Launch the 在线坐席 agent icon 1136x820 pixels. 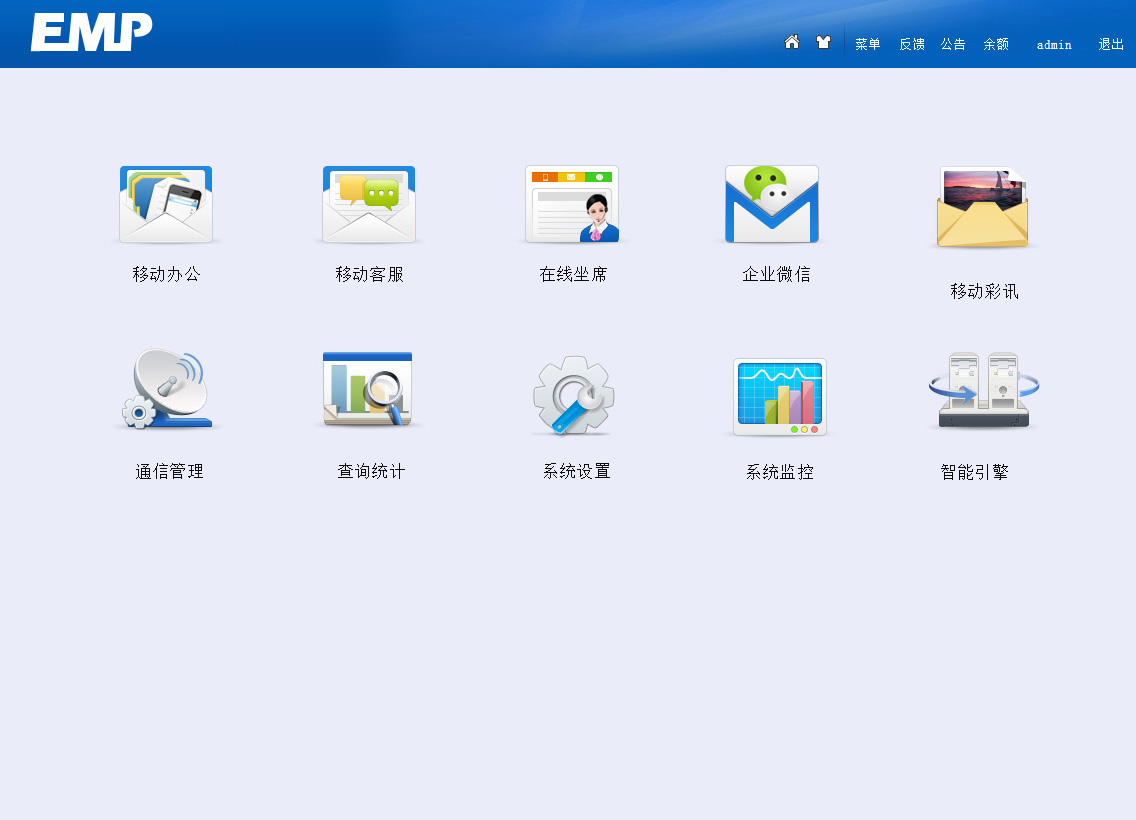coord(572,205)
